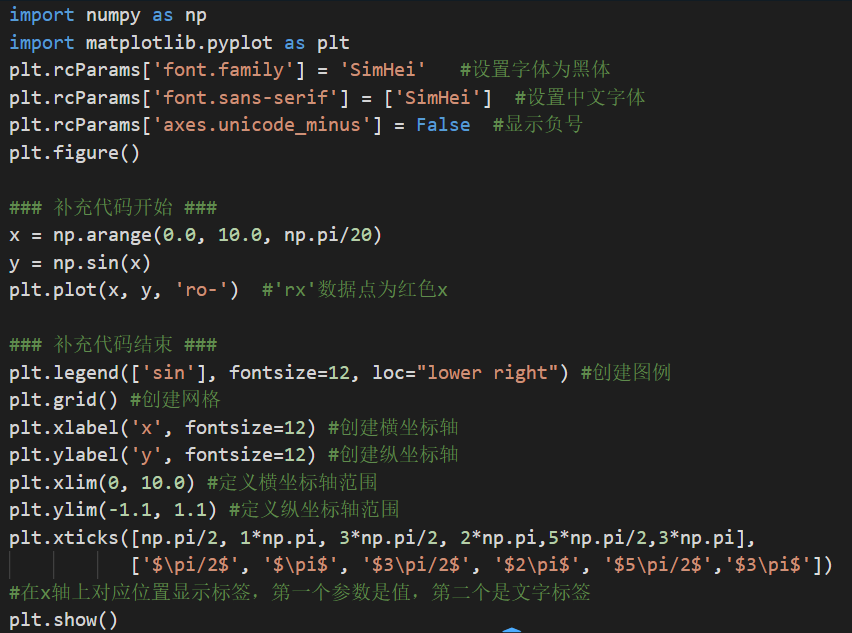Click the '### 补充代码结束 ###' comment
The height and width of the screenshot is (633, 852).
pos(113,345)
